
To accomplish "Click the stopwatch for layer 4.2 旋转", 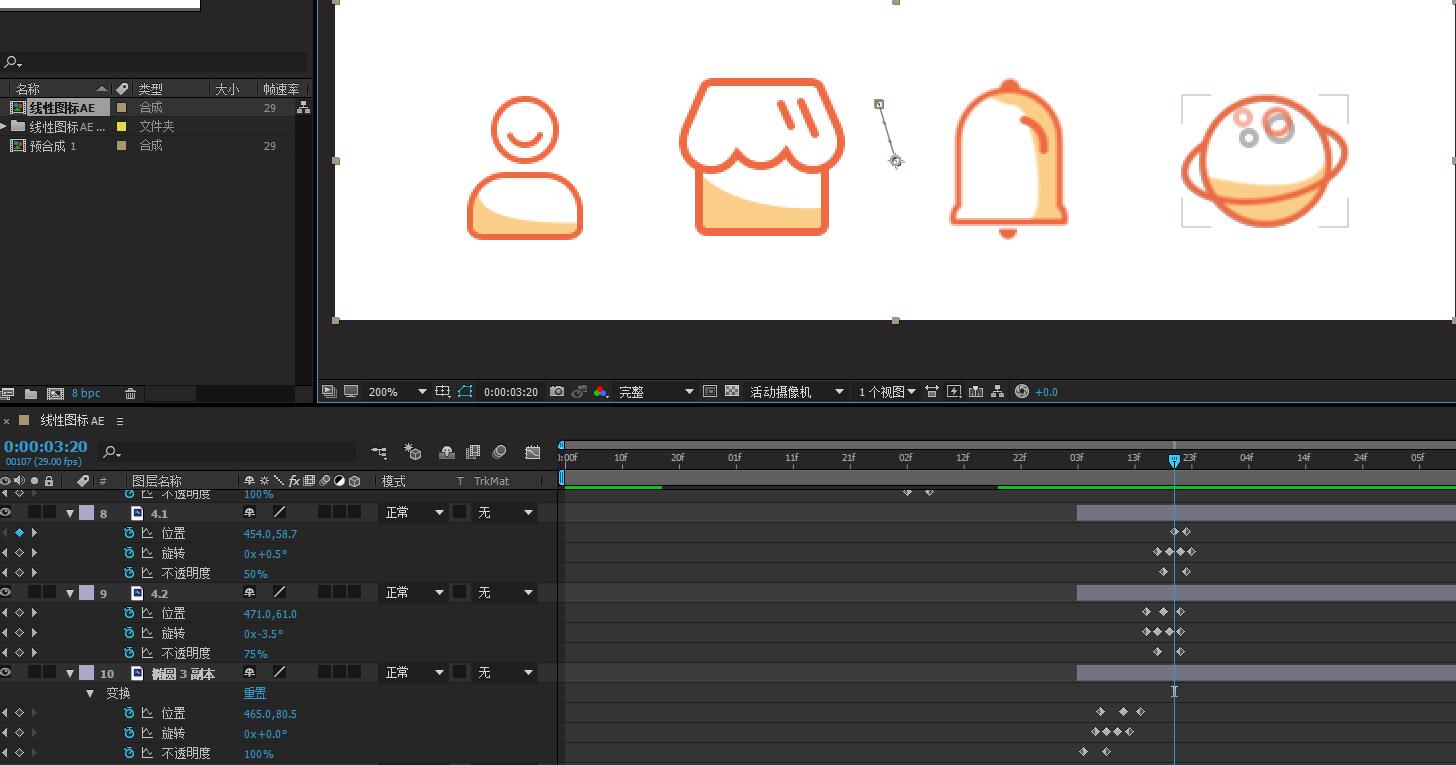I will point(129,633).
